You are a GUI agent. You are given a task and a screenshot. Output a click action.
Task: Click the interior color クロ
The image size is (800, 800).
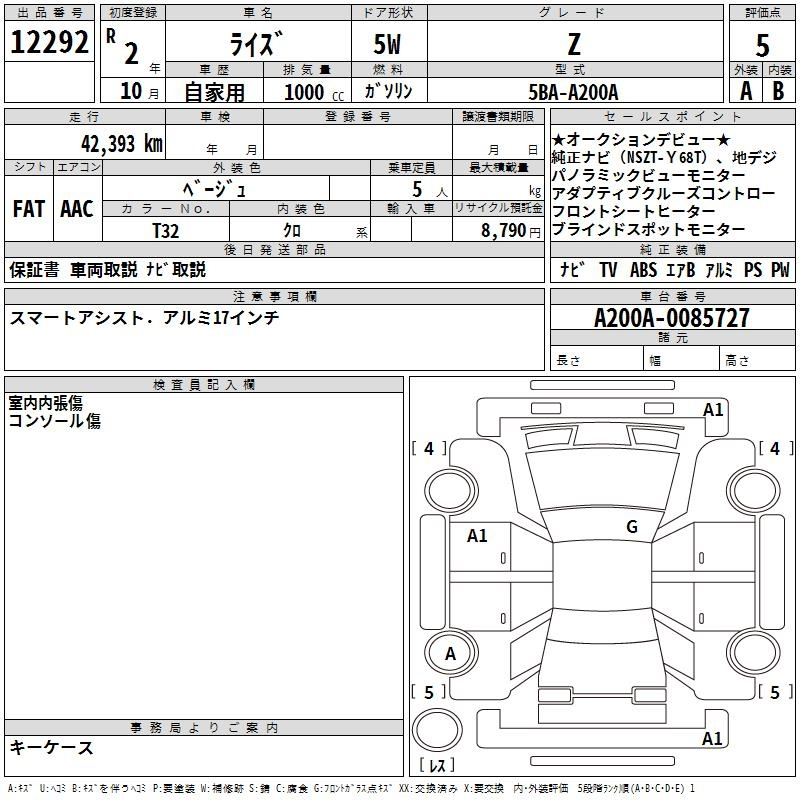292,231
